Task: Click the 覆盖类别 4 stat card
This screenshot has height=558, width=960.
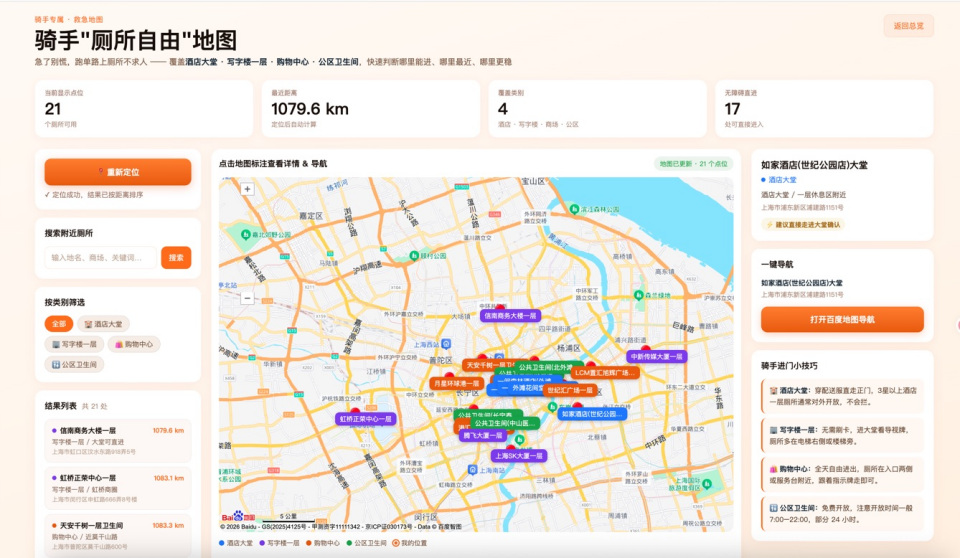Action: [598, 108]
